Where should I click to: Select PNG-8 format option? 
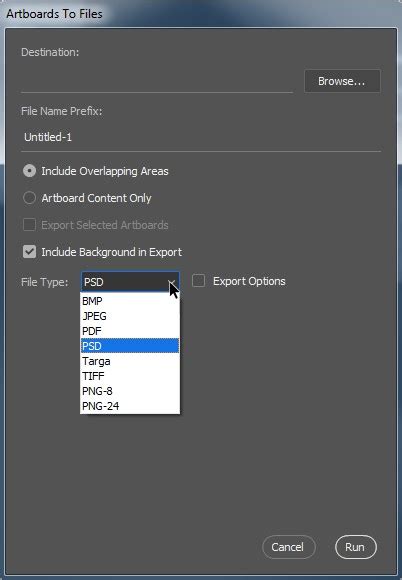130,391
